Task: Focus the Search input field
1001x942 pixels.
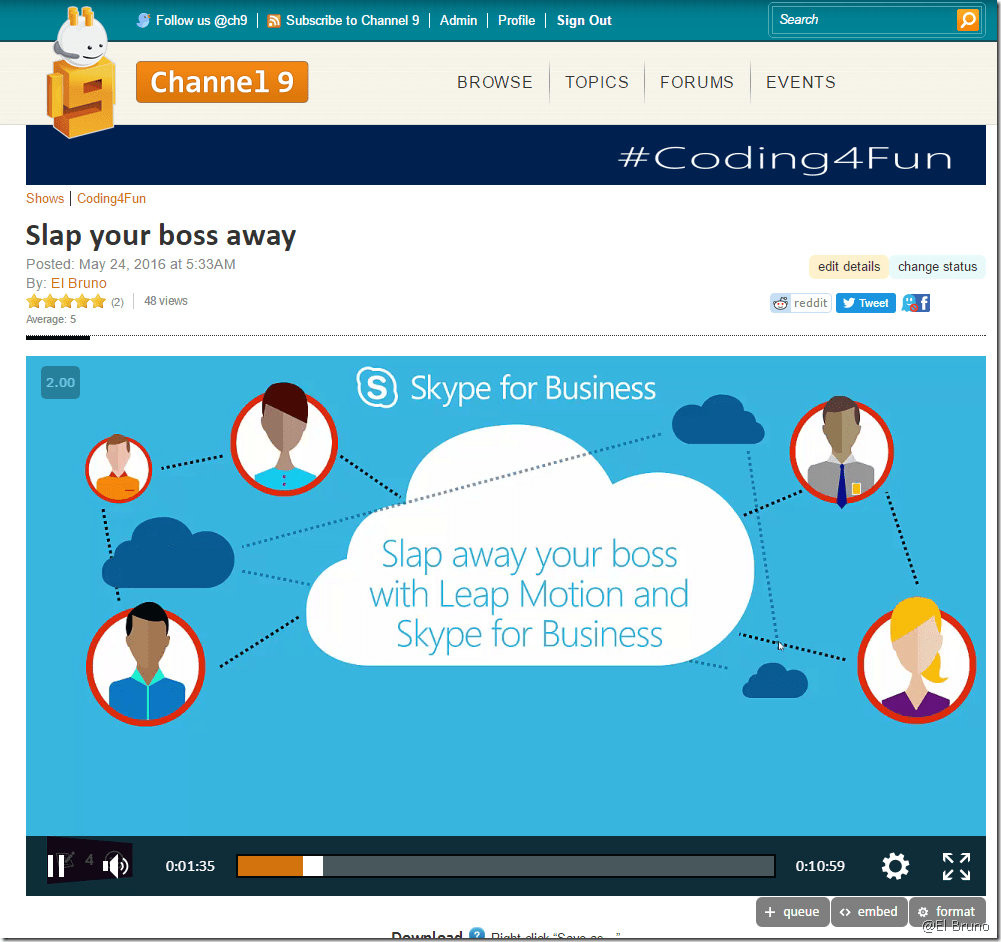Action: (863, 20)
